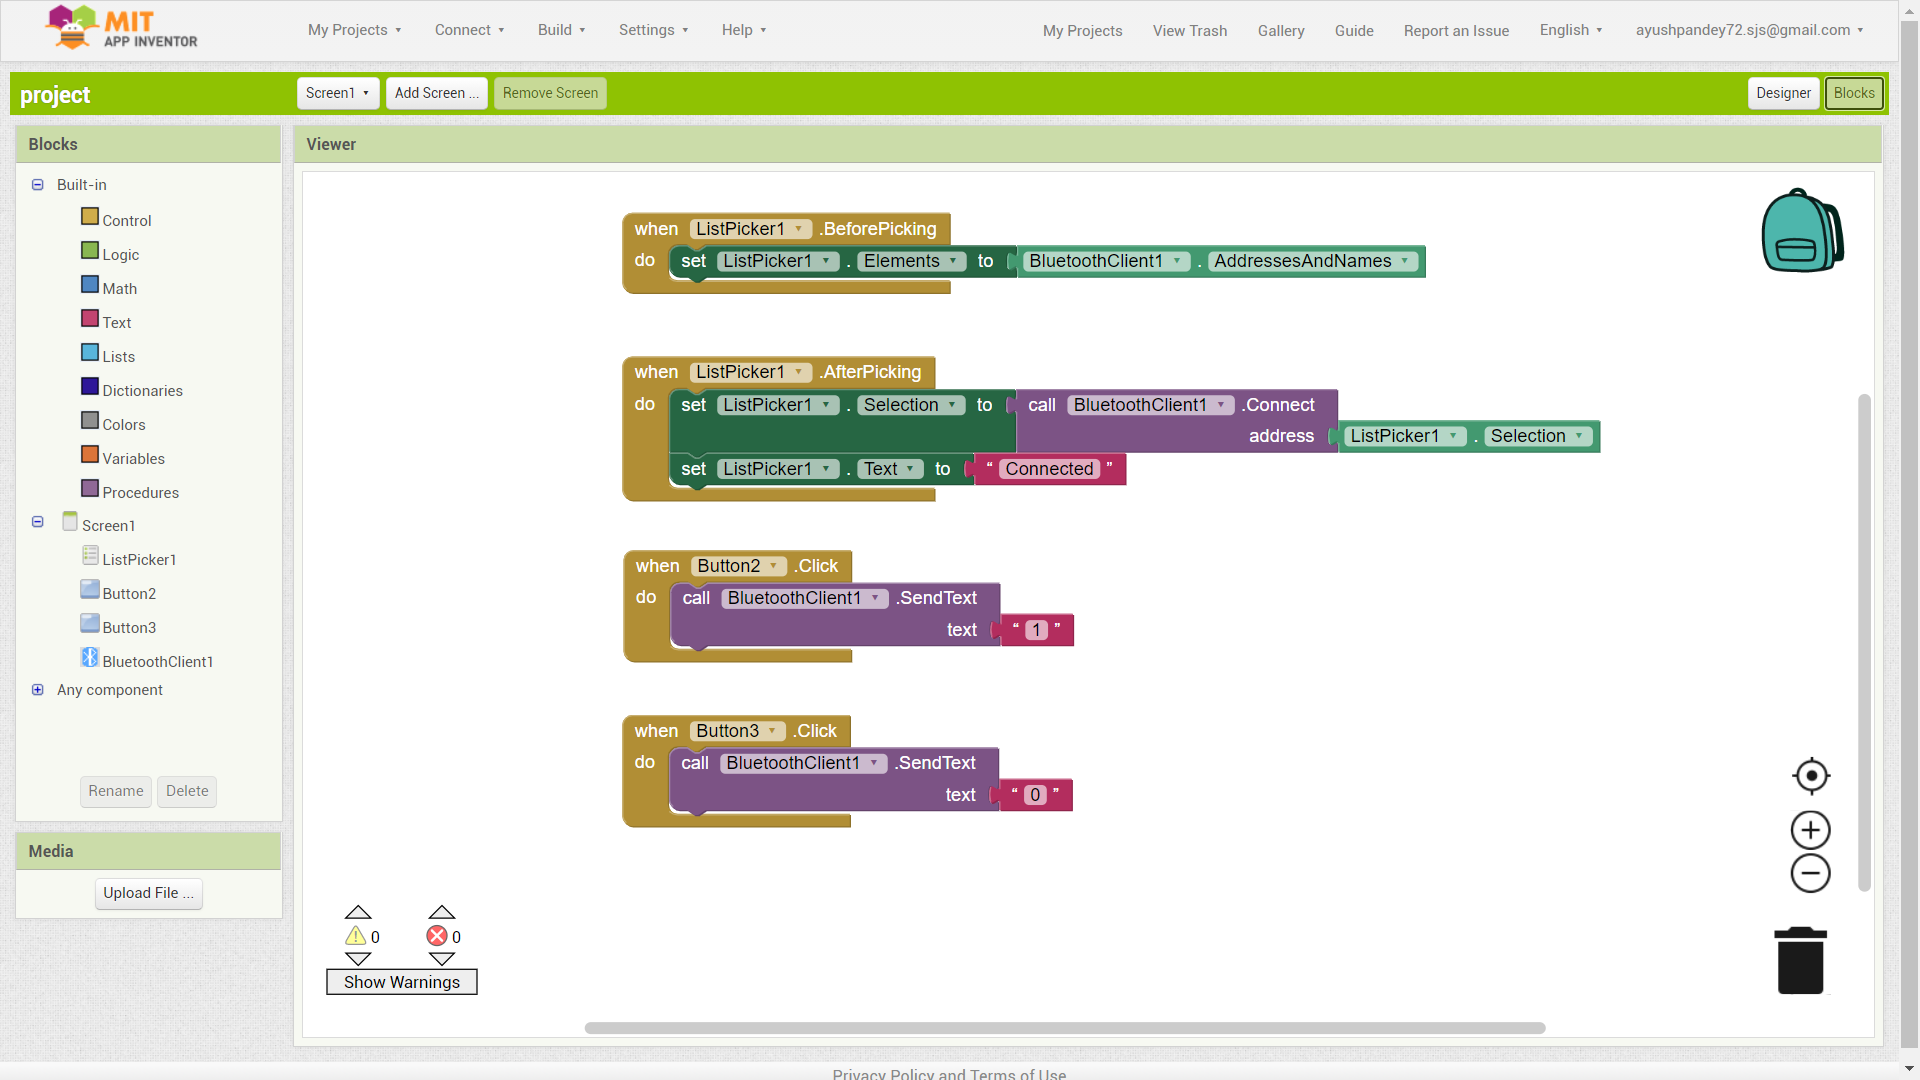
Task: Click the MIT App Inventor logo
Action: tap(121, 28)
